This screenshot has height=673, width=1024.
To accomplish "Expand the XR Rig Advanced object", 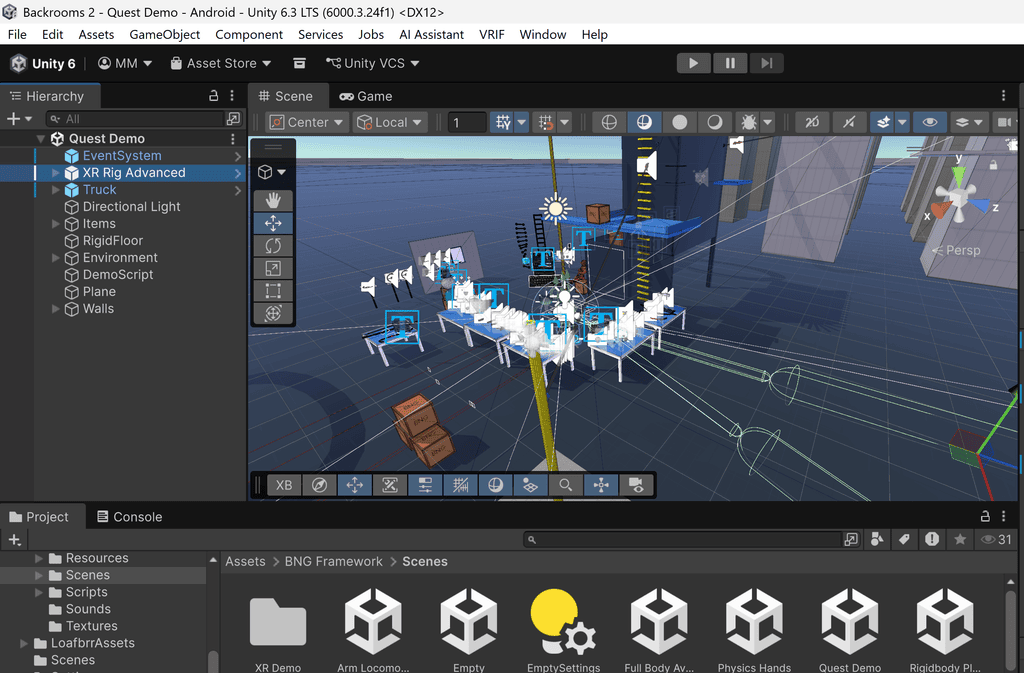I will tap(56, 172).
